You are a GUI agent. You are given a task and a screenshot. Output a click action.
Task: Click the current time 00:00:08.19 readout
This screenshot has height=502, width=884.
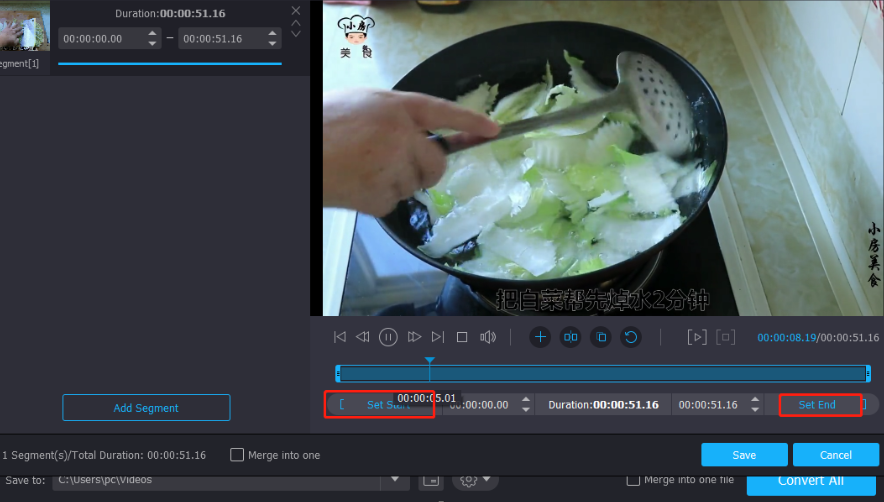pos(786,337)
